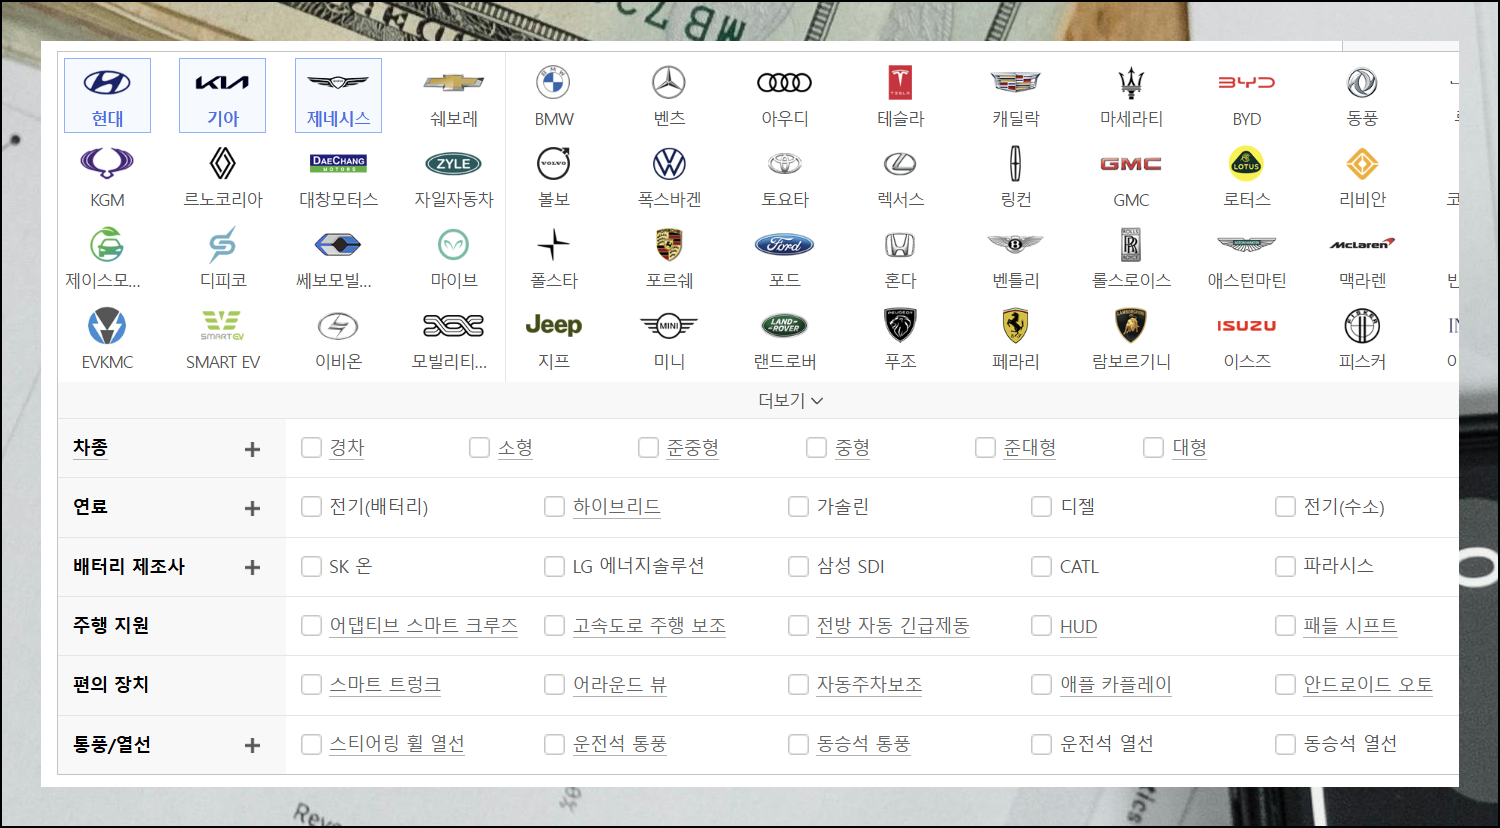1500x828 pixels.
Task: Click the Ferrari (페라리) logo
Action: tap(1016, 325)
